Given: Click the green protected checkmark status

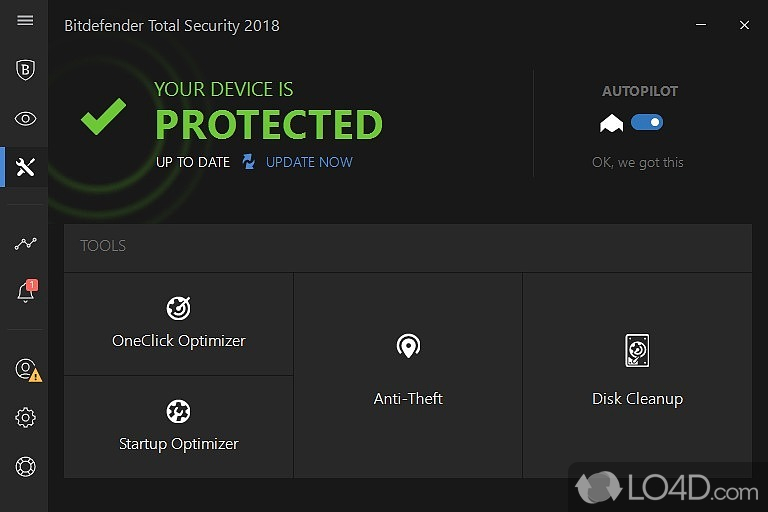Looking at the screenshot, I should (103, 117).
